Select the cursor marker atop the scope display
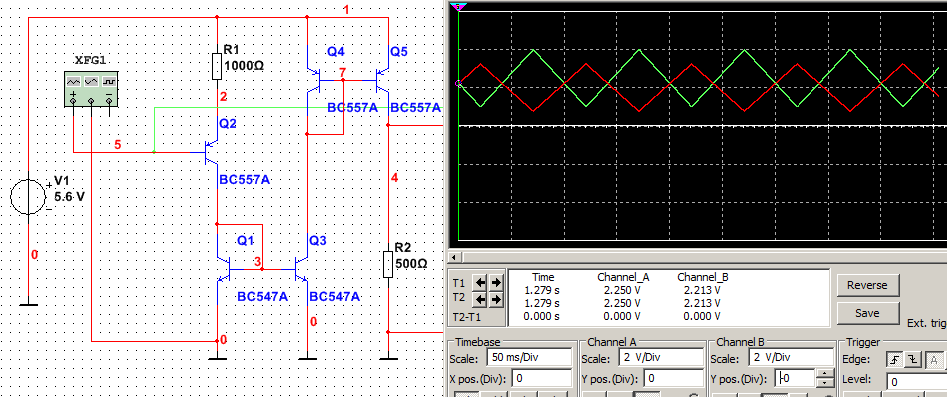The width and height of the screenshot is (948, 397). (x=459, y=7)
